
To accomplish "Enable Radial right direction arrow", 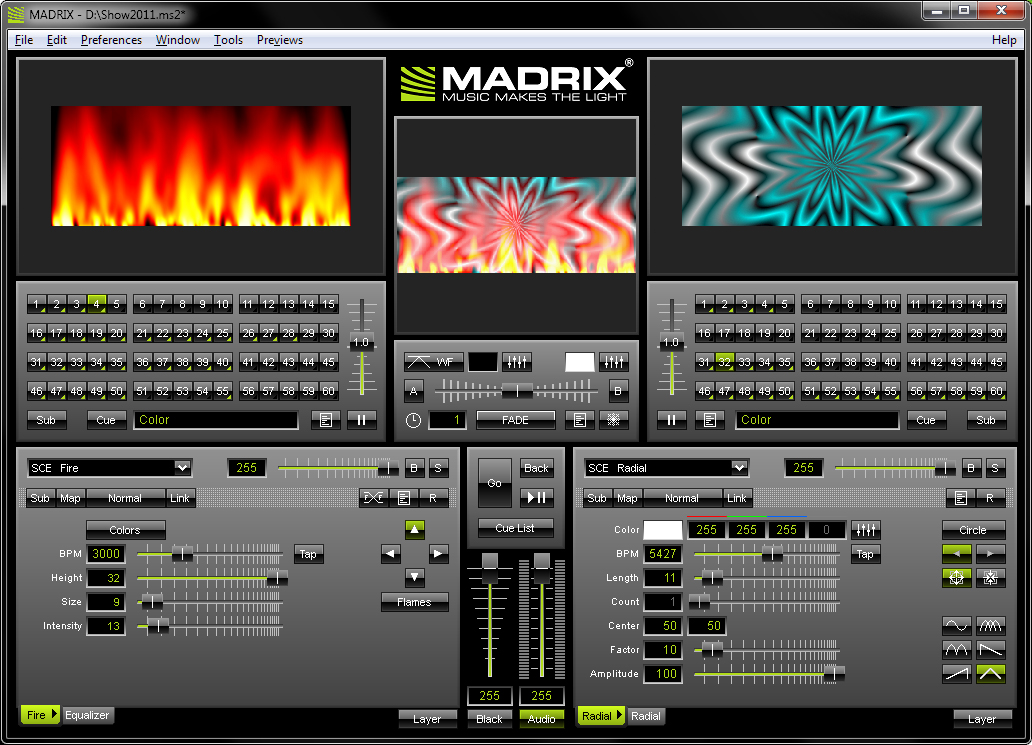I will coord(991,553).
